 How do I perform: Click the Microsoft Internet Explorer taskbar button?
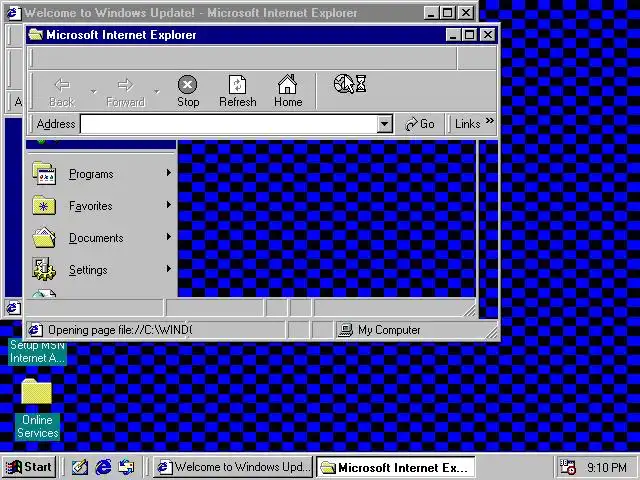(396, 467)
